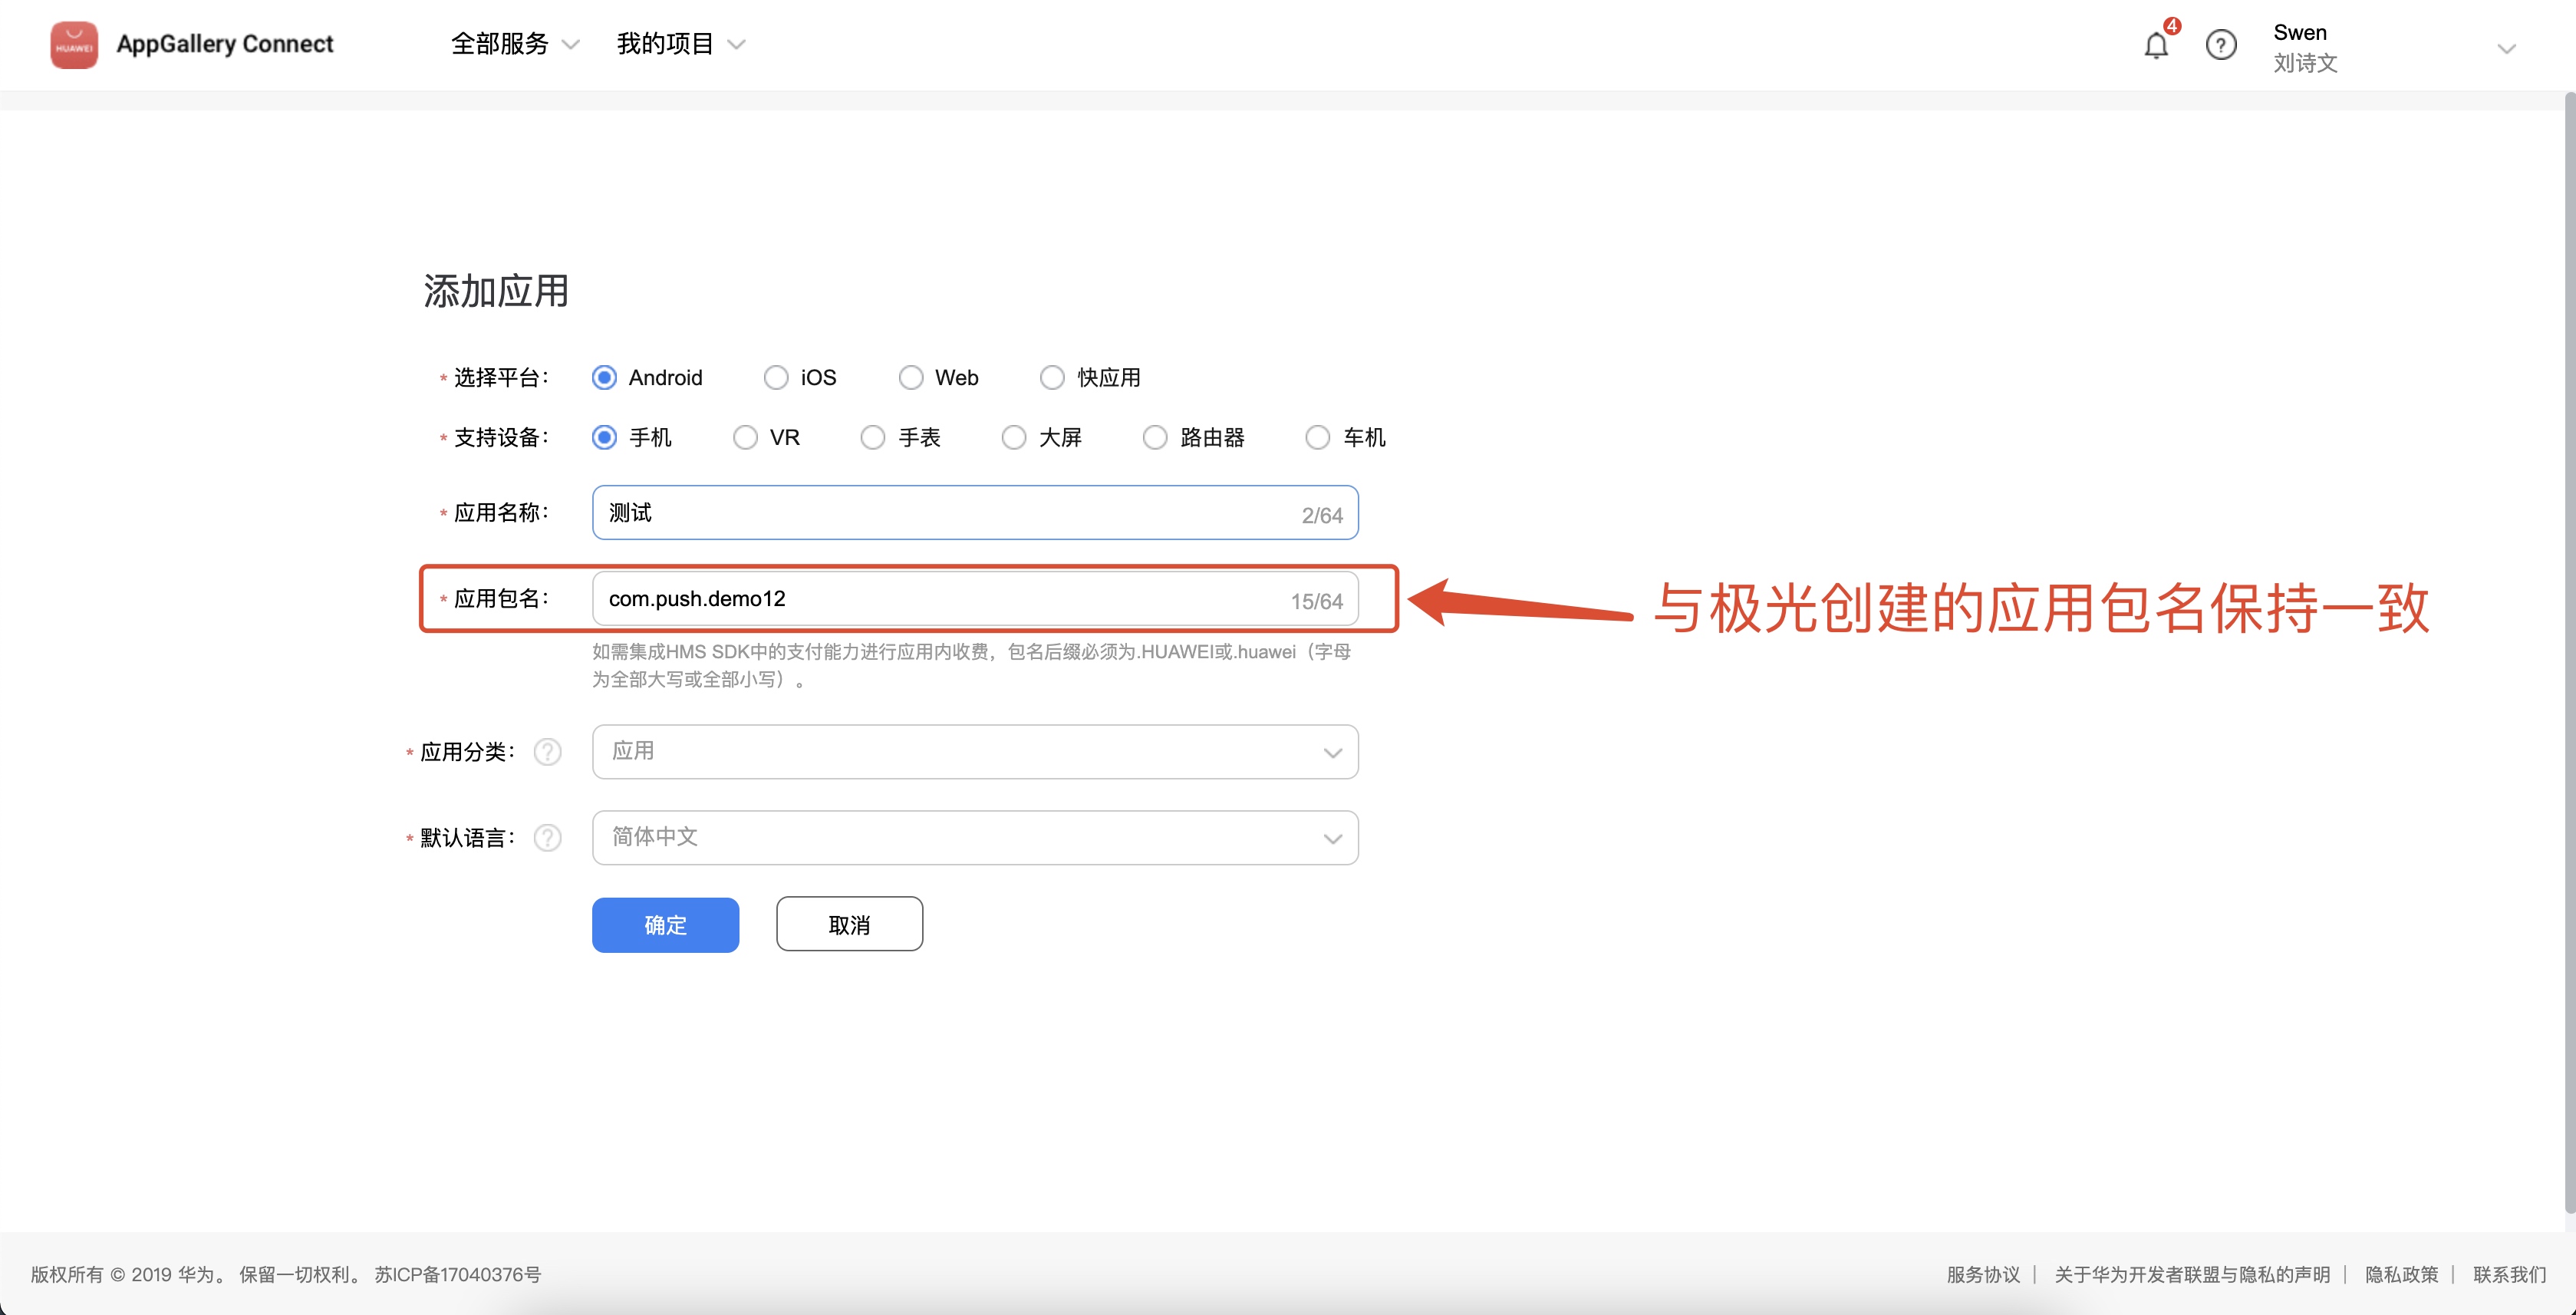
Task: Click the Huawei AppGallery logo icon
Action: coord(74,45)
